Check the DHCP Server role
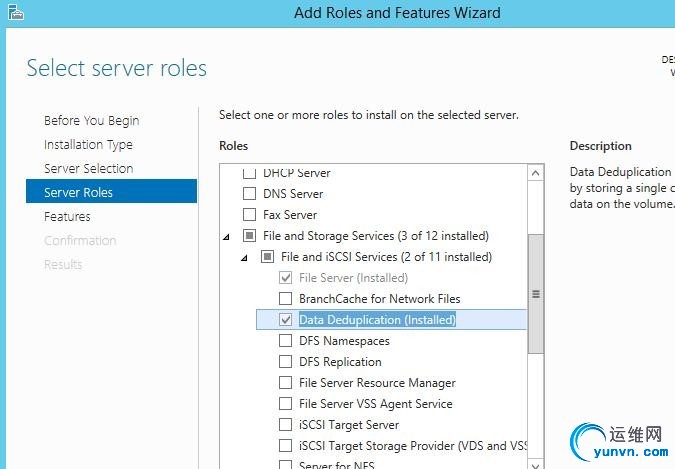Screen dimensions: 675x469 (x=250, y=173)
